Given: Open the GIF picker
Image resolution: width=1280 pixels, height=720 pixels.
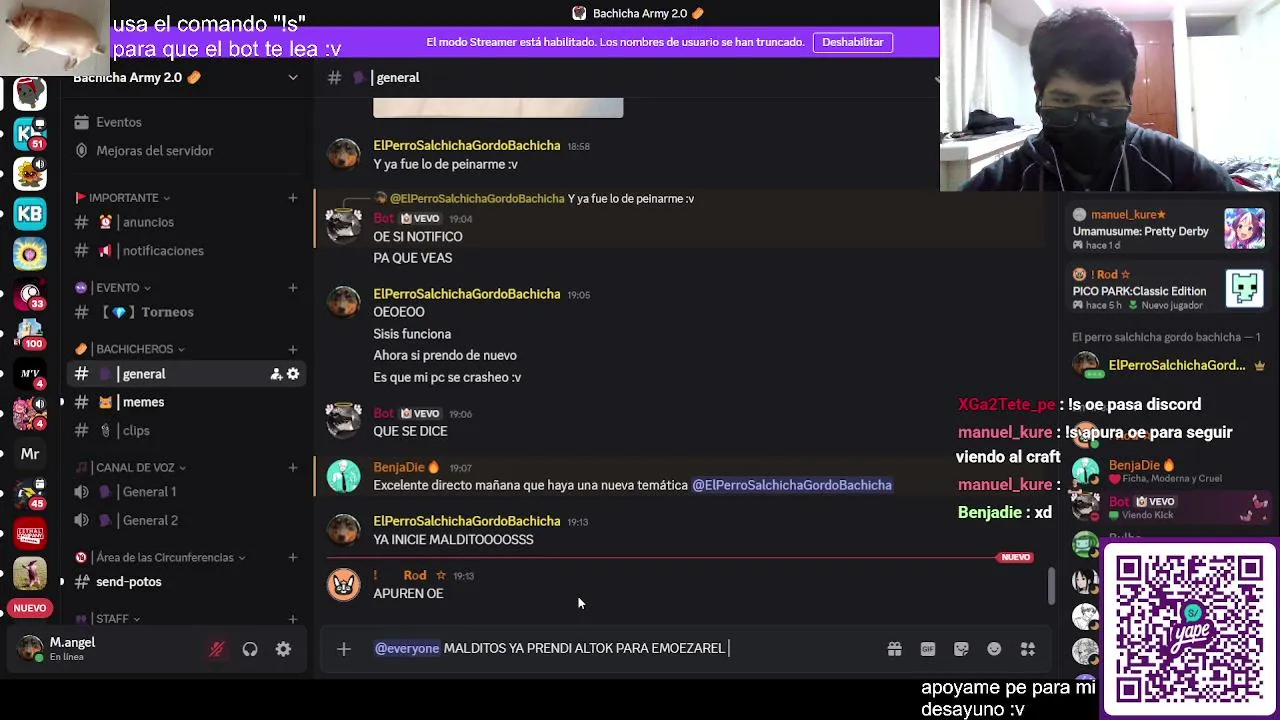Looking at the screenshot, I should point(927,649).
